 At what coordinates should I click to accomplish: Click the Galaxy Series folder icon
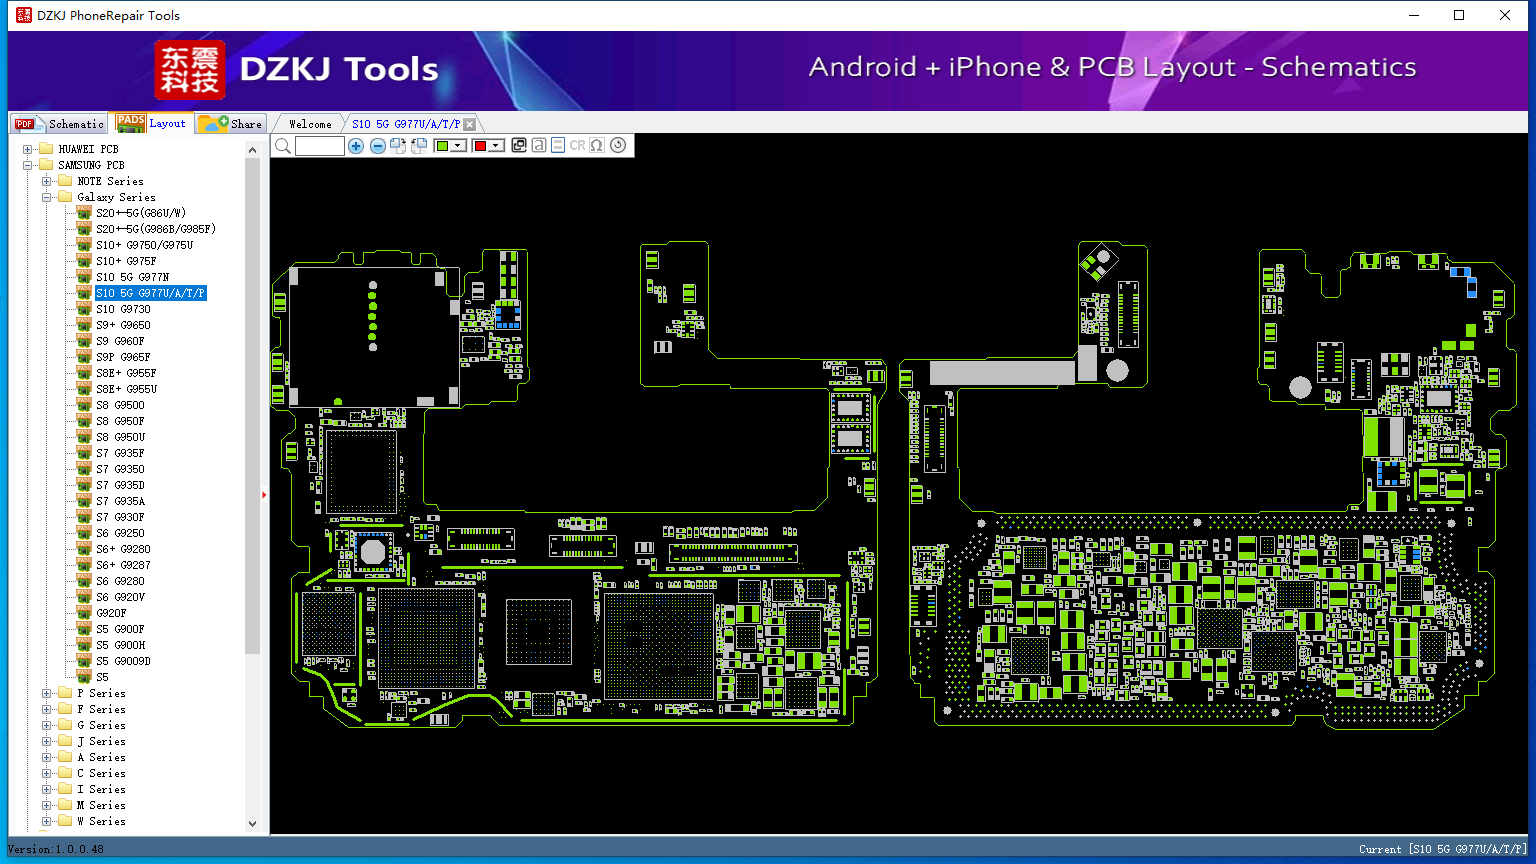(x=65, y=197)
